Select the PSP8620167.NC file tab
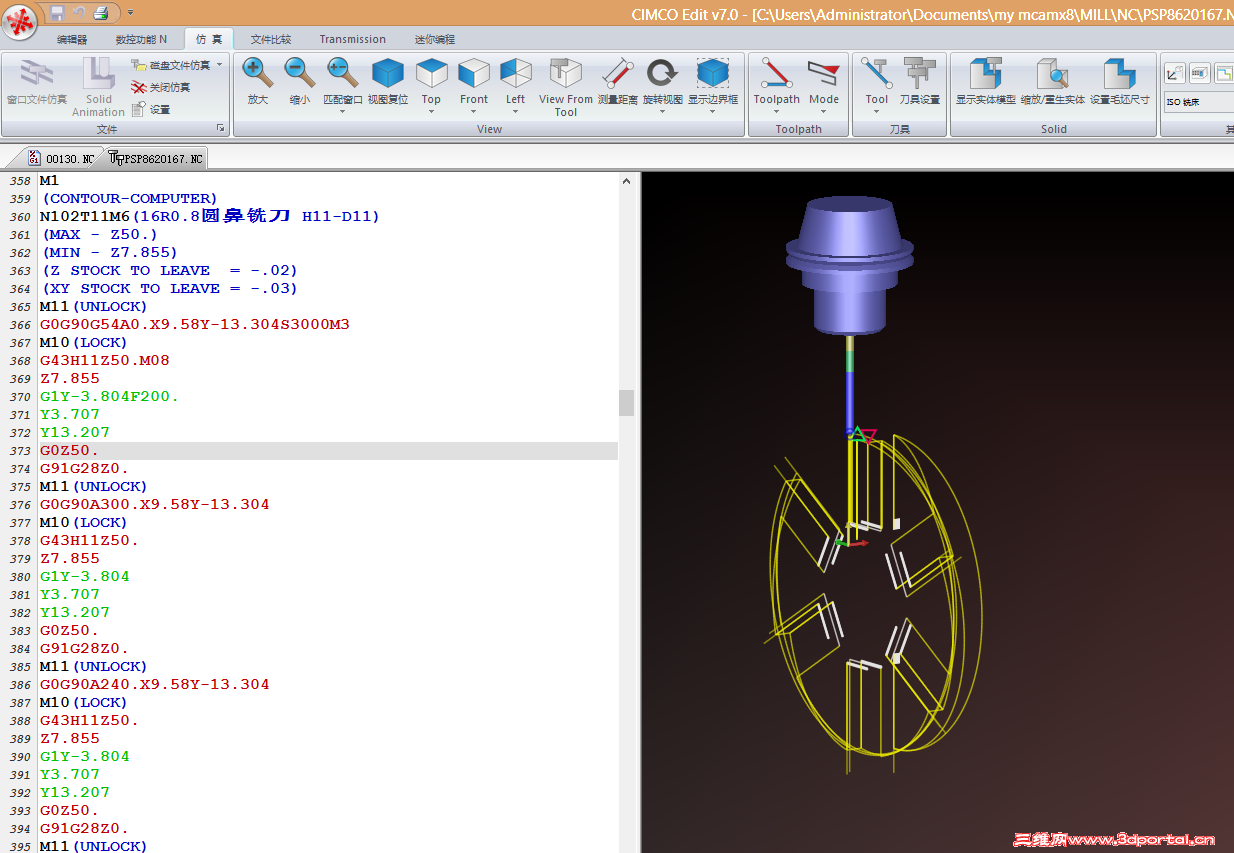 click(155, 158)
